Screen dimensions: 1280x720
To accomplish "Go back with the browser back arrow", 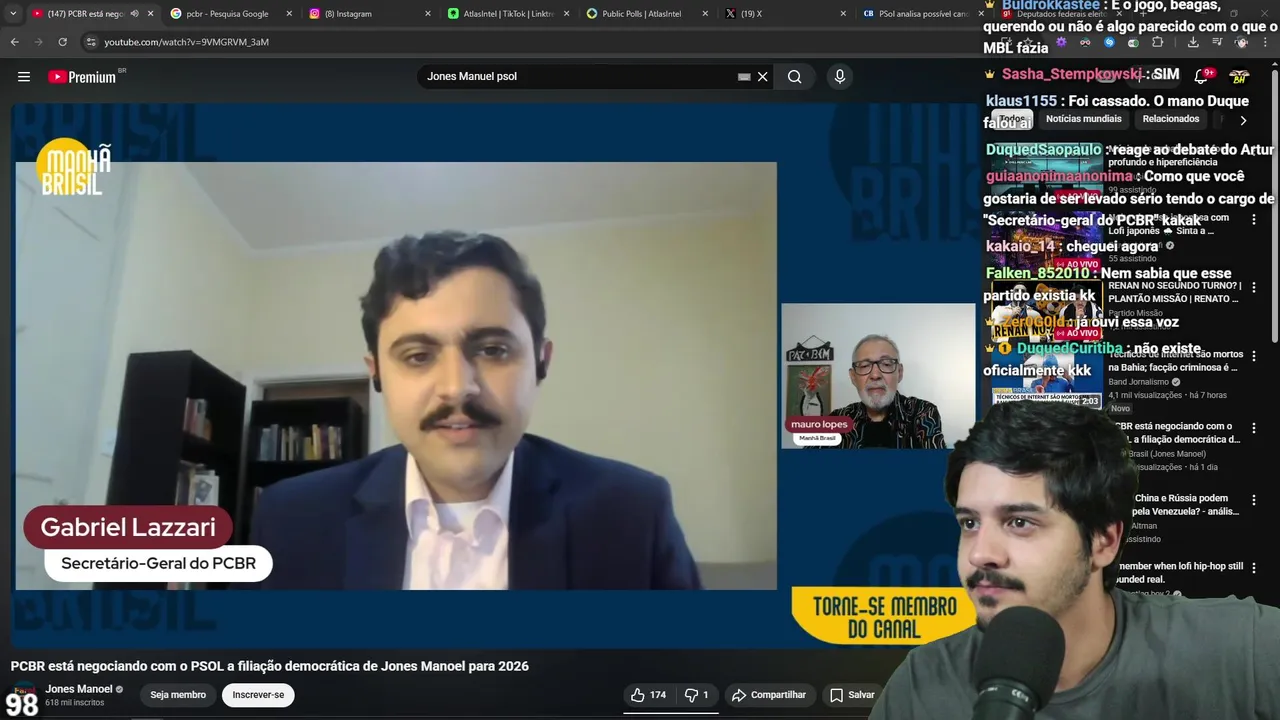I will (x=14, y=42).
